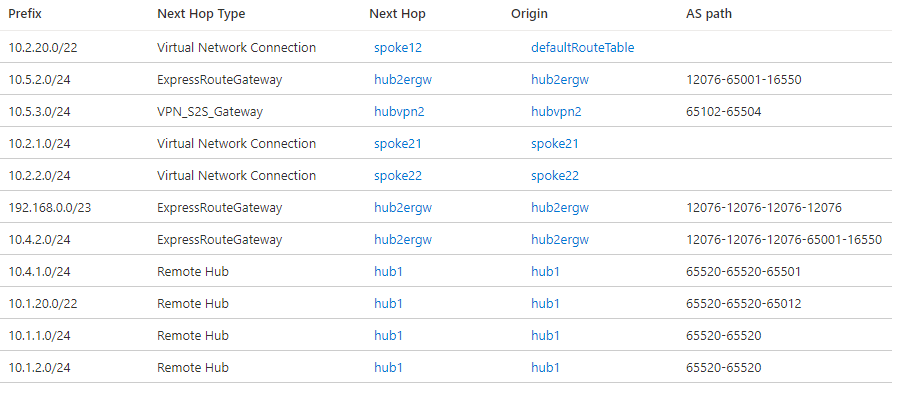Select hub2ergw origin for 10.5.2.0/24 route
The width and height of the screenshot is (910, 395).
[559, 79]
